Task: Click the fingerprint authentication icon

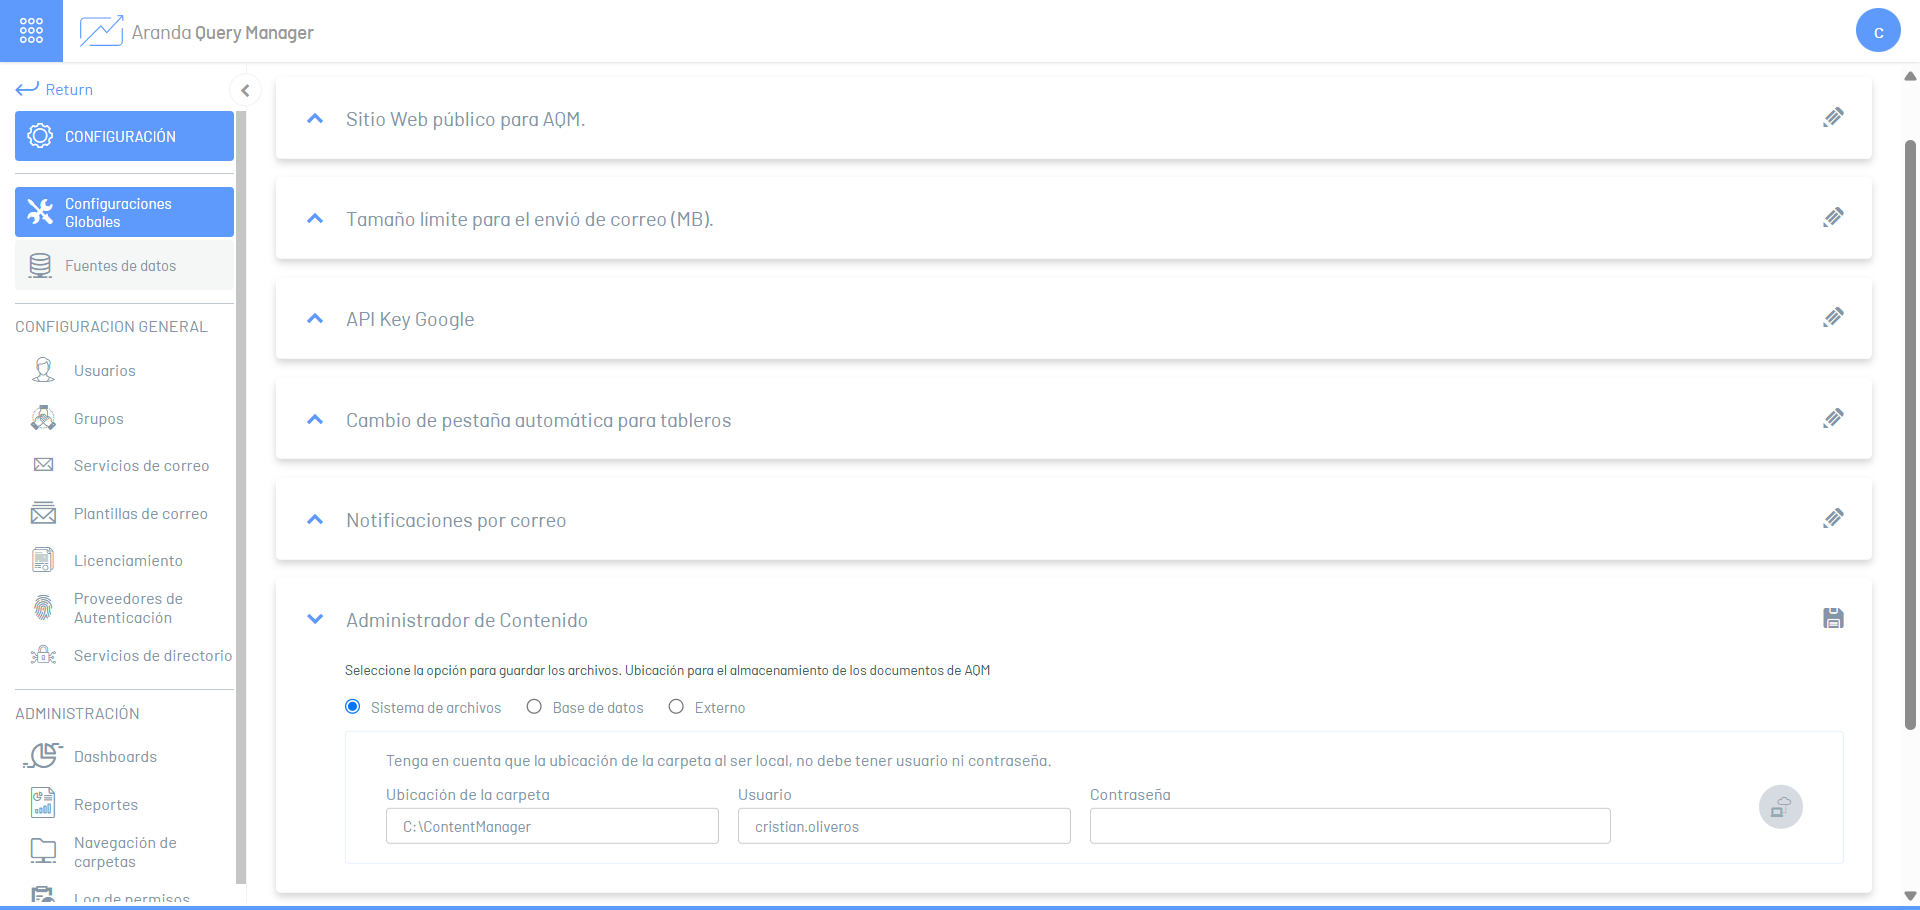Action: 43,607
